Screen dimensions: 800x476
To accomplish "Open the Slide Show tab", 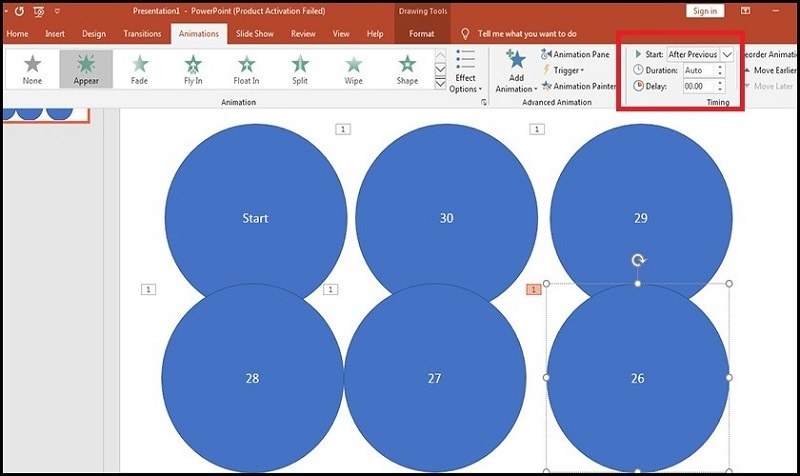I will point(256,34).
